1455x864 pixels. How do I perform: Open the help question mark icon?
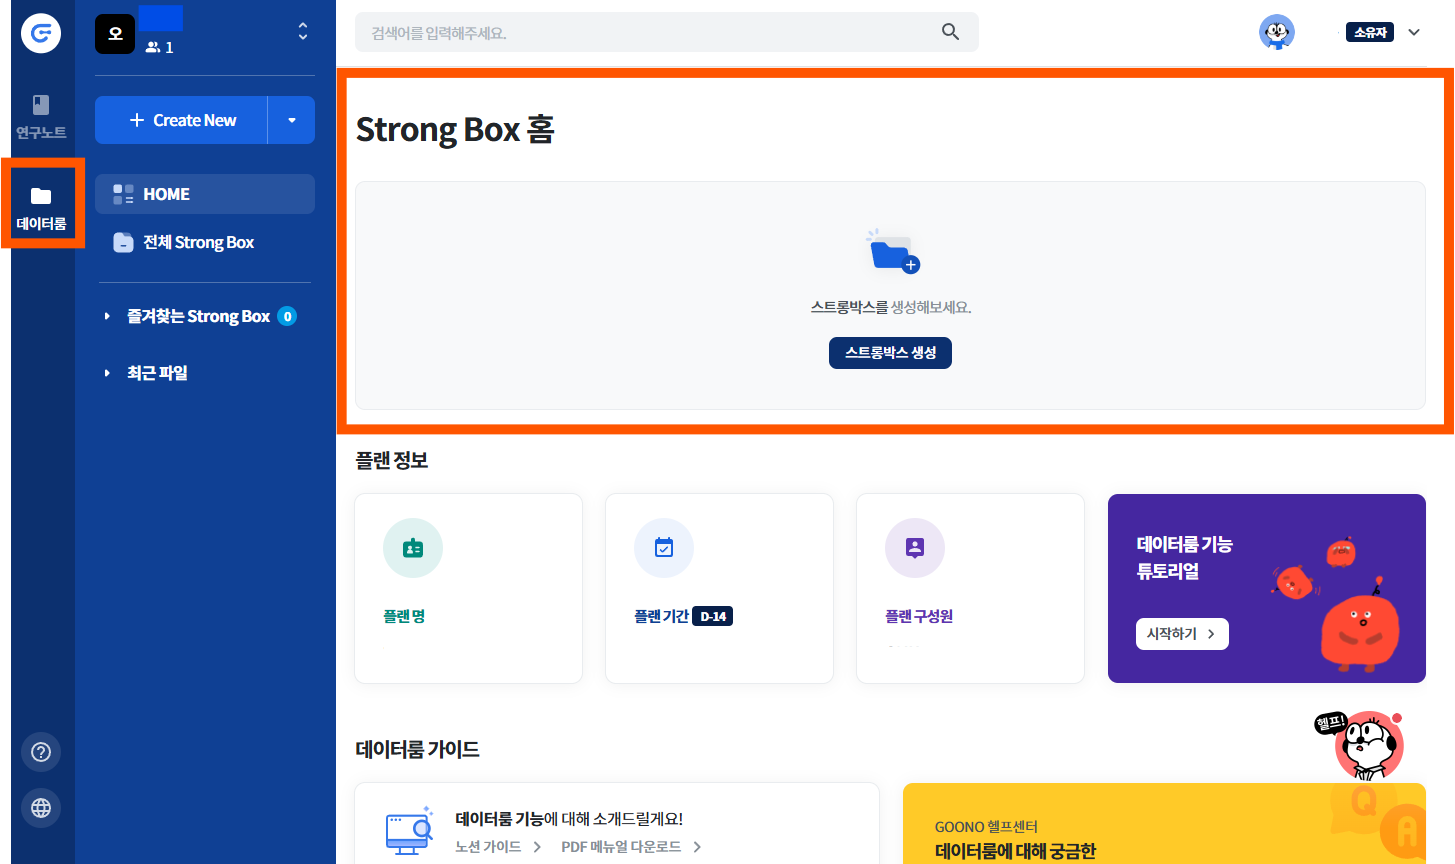(41, 752)
